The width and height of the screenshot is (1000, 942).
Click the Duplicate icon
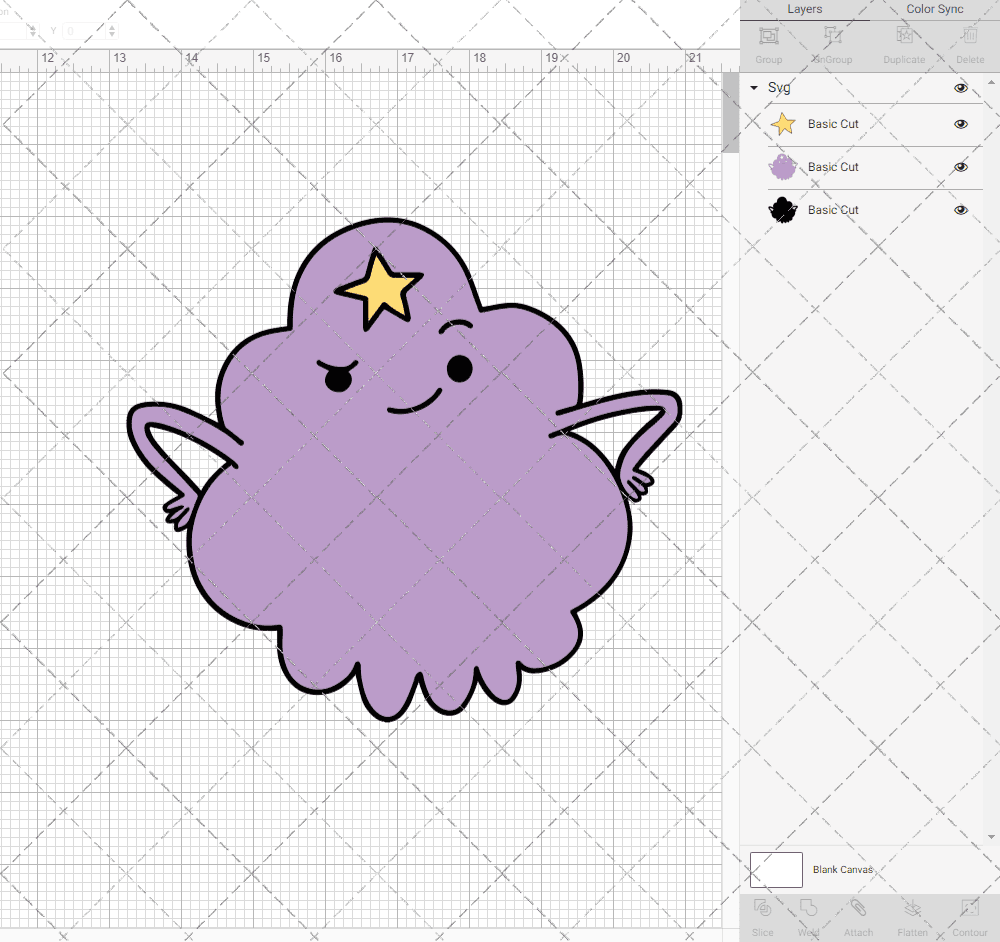coord(904,36)
